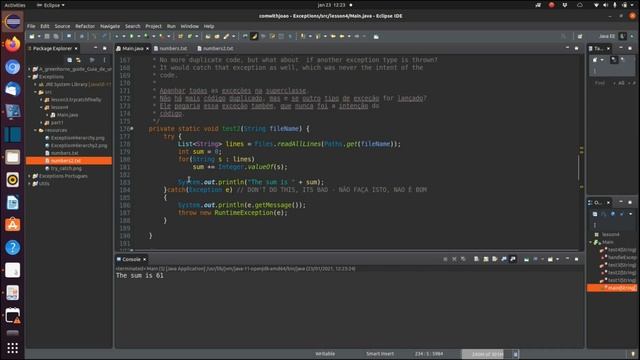Switch to the numbers2.txt editor tab
The image size is (640, 360).
(216, 48)
